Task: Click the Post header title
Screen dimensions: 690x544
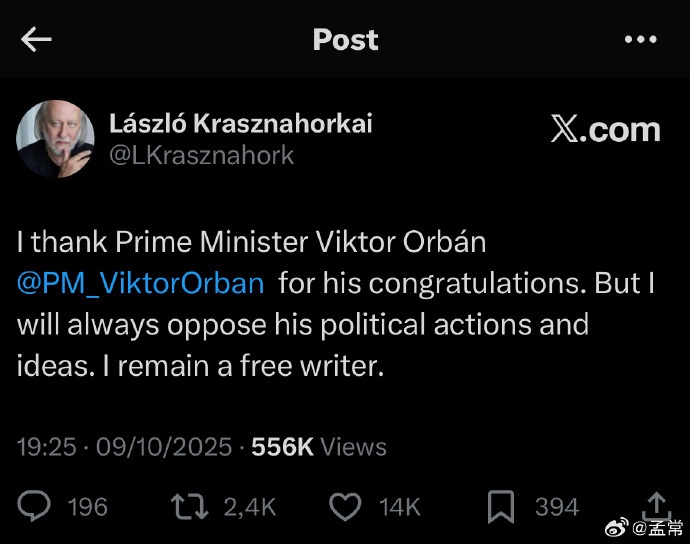Action: tap(345, 39)
